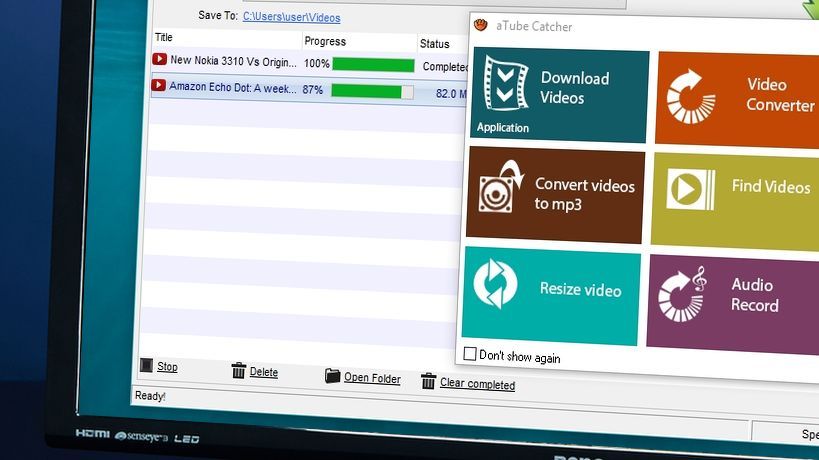The width and height of the screenshot is (819, 460).
Task: Click the Stop link
Action: [x=167, y=367]
